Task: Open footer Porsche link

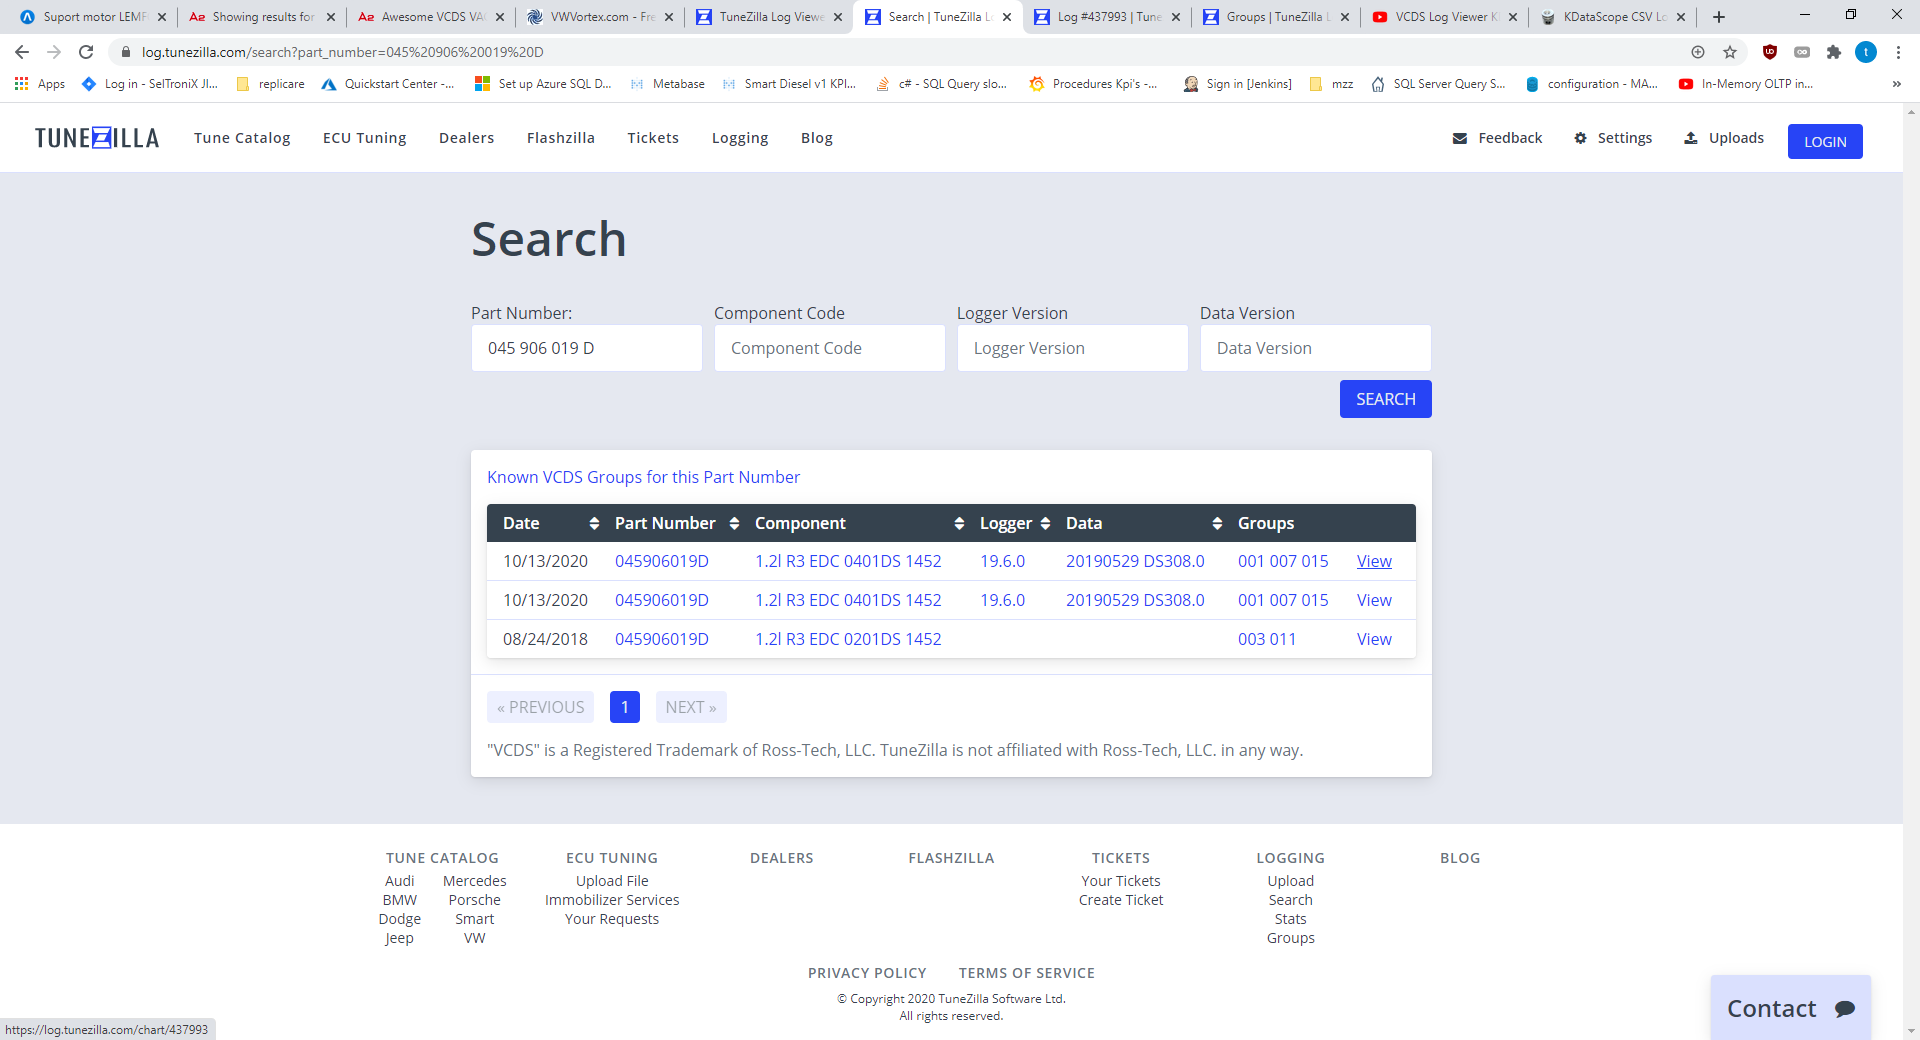Action: [474, 900]
